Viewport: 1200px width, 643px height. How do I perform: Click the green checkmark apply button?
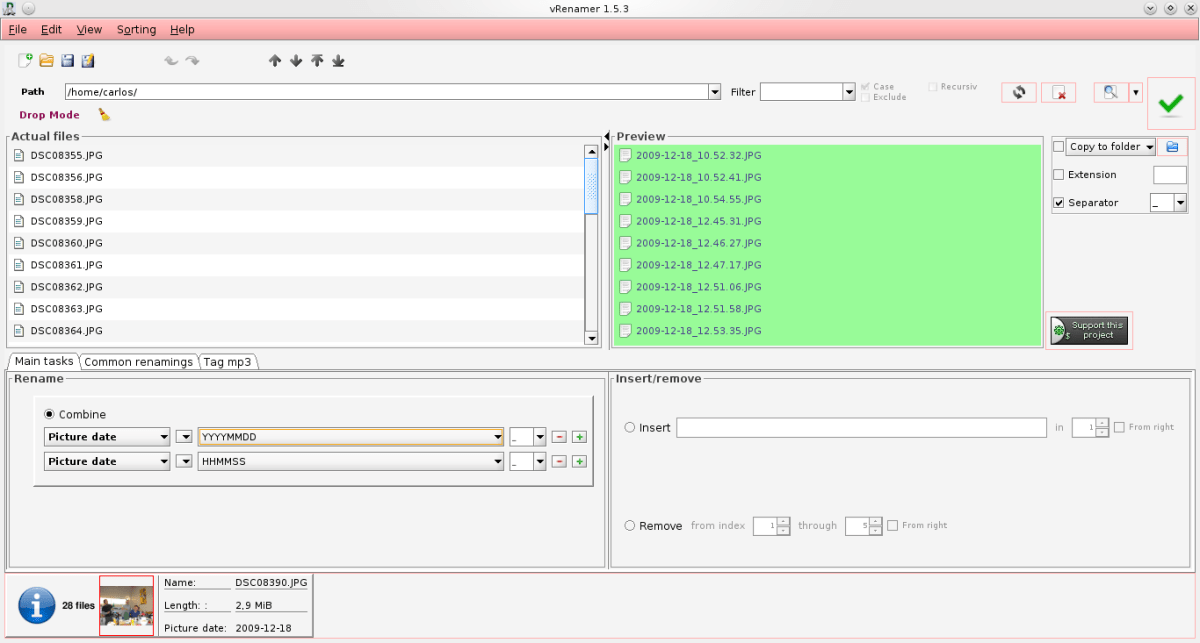(1171, 102)
